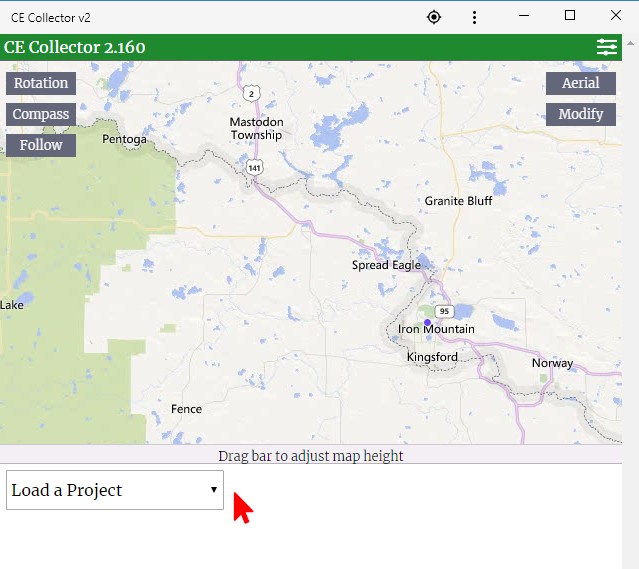Minimize the CE Collector window
639x569 pixels.
524,16
